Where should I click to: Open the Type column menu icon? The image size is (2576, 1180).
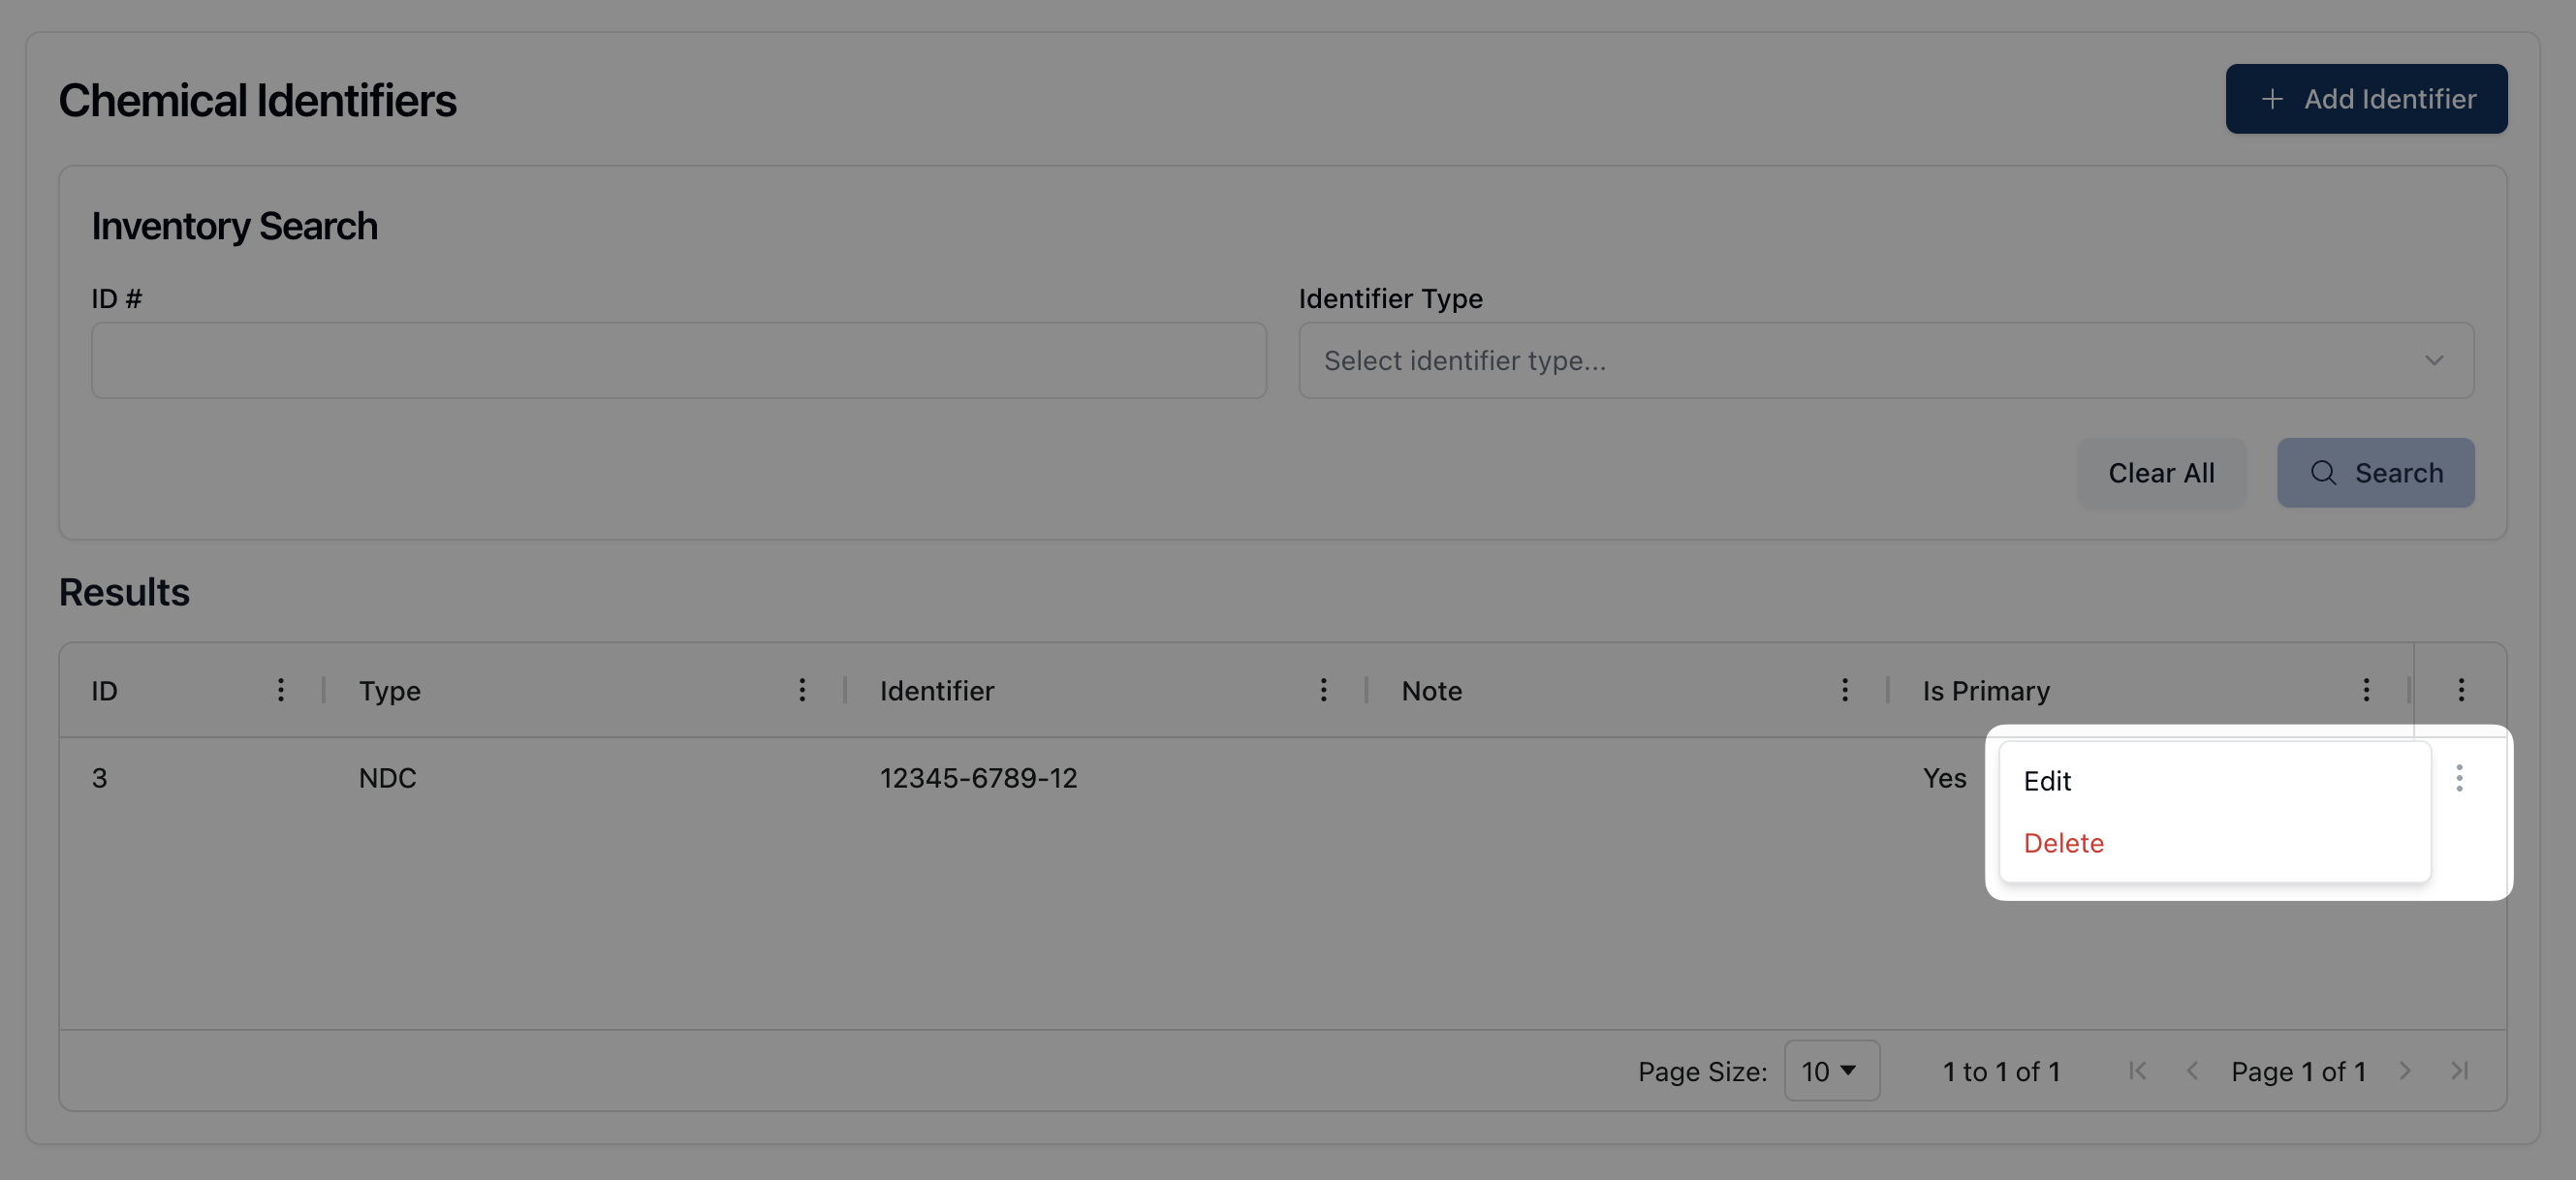click(x=802, y=690)
